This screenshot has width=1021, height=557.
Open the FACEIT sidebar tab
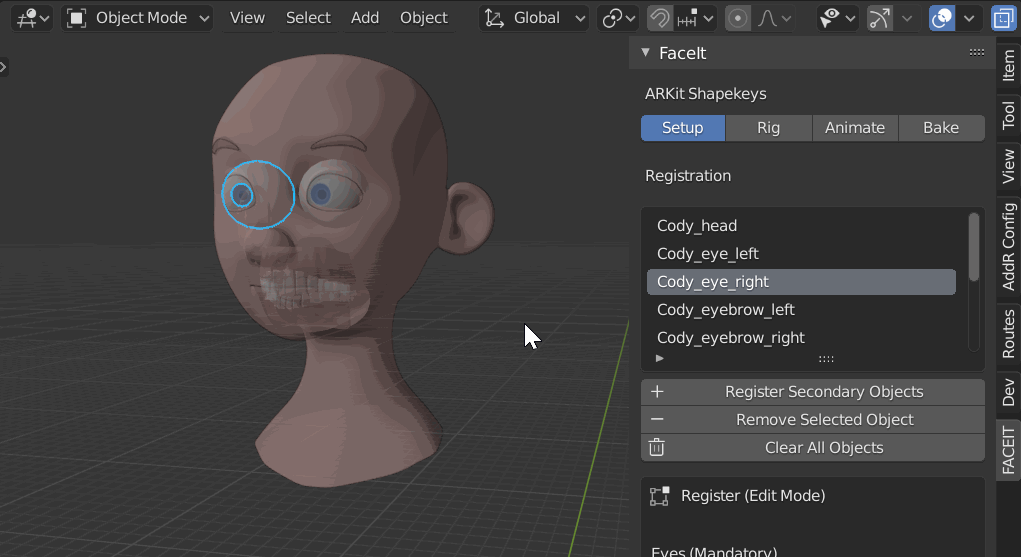tap(1008, 450)
